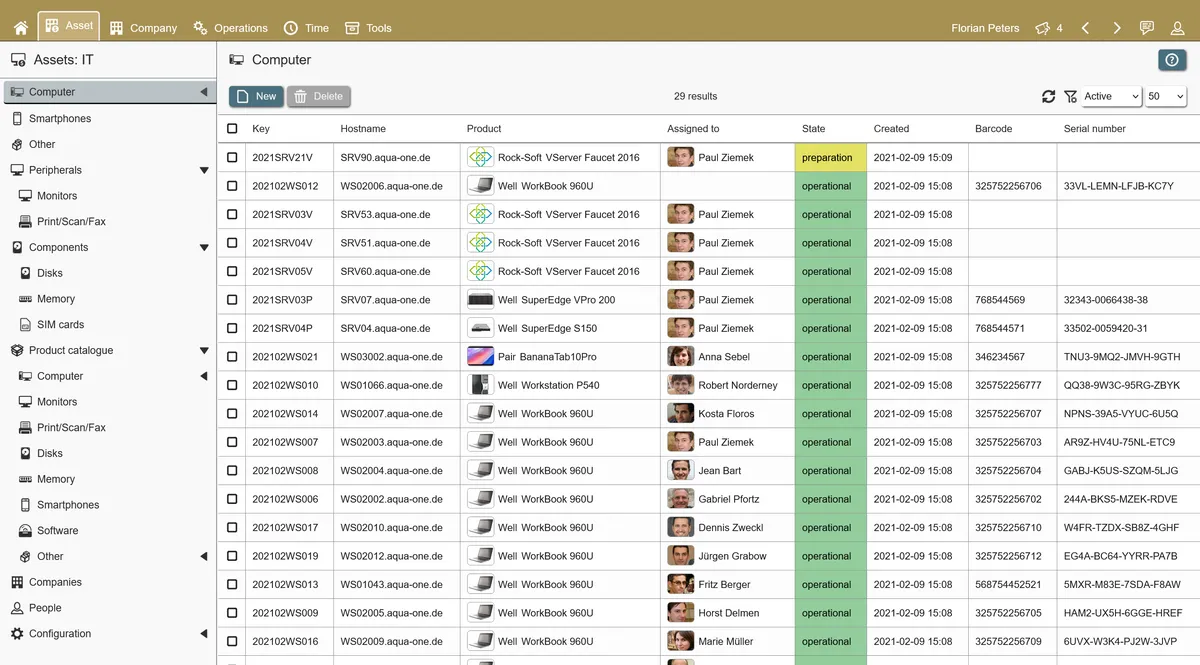Collapse the Peripherals tree section
Screen dimensions: 1200x665
[x=204, y=170]
